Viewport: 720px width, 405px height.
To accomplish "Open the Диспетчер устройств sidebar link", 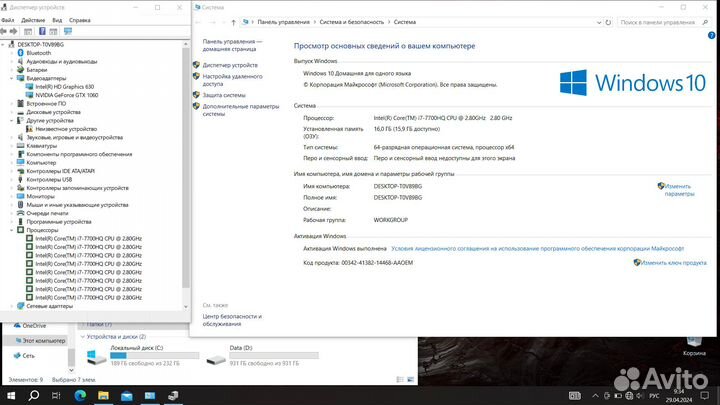I will coord(230,65).
